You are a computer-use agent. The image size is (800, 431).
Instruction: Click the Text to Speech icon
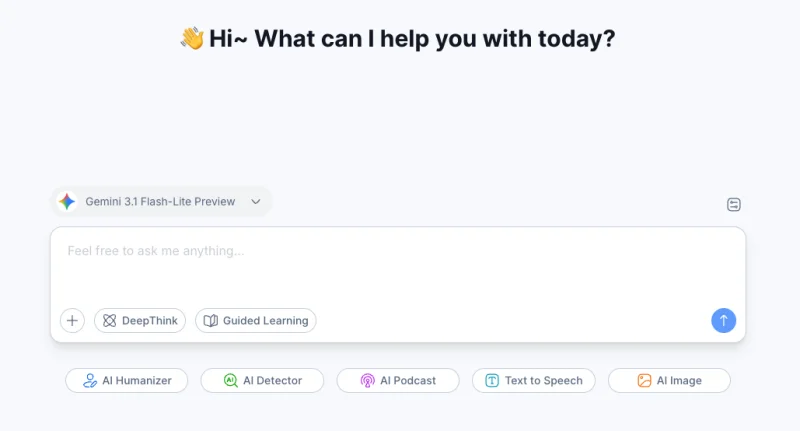click(492, 381)
